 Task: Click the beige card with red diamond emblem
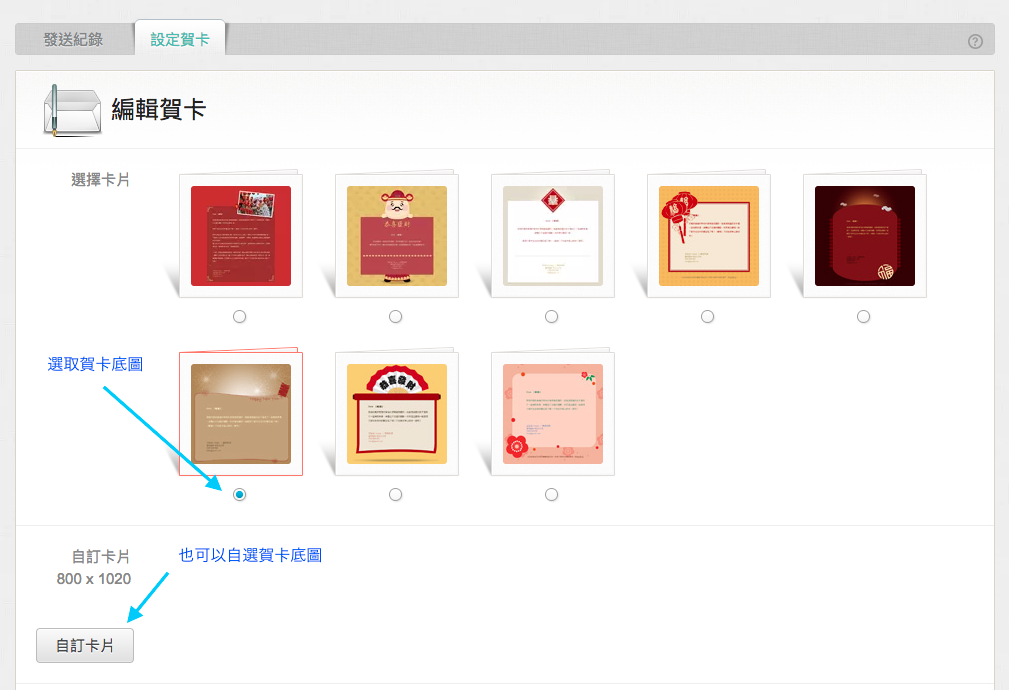[553, 236]
